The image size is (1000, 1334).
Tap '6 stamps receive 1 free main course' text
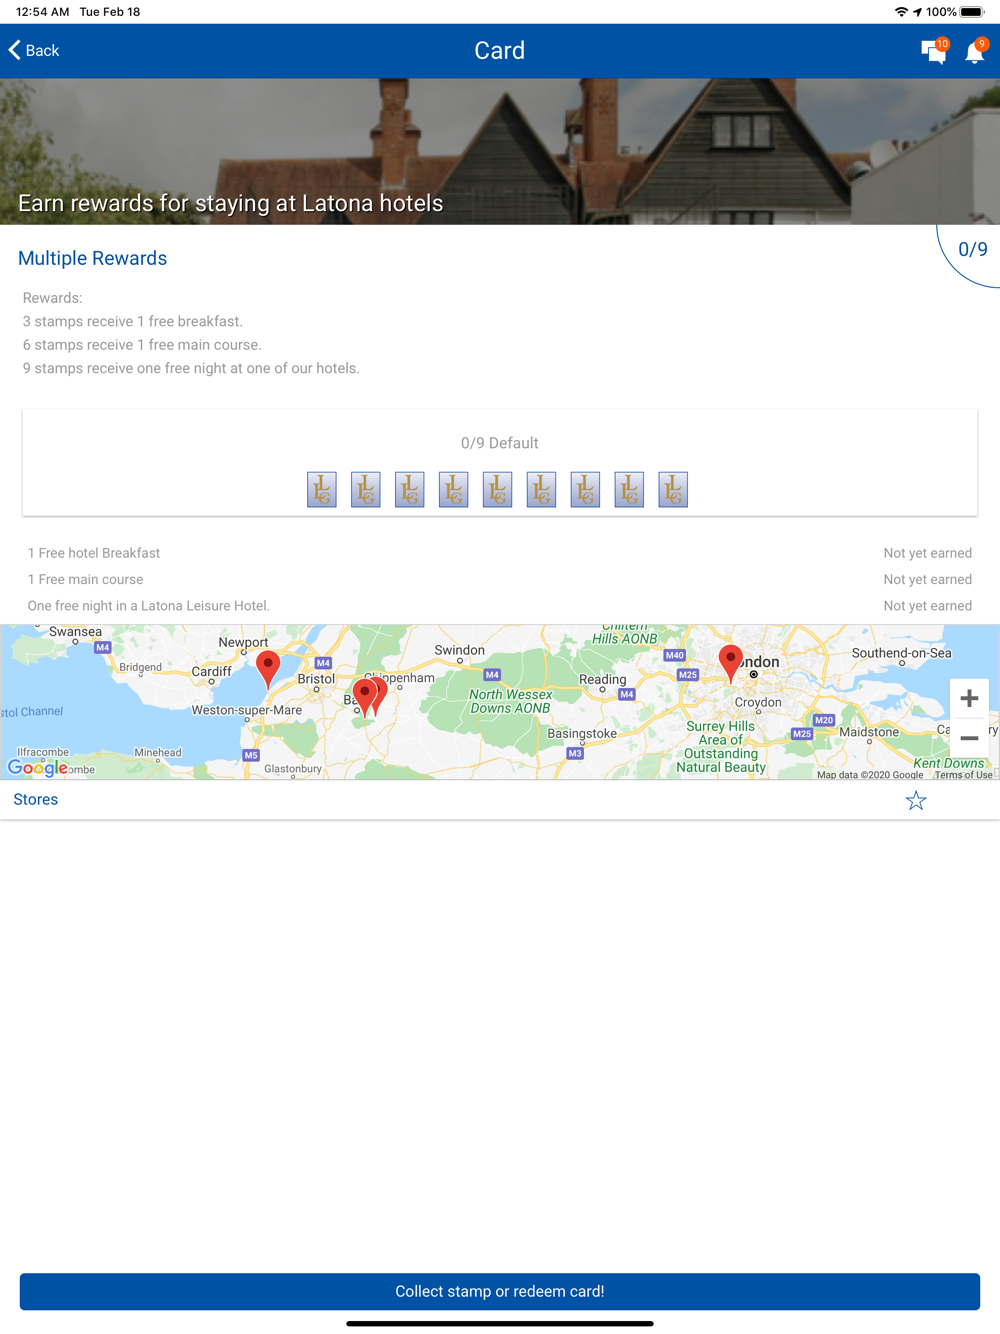pos(142,345)
